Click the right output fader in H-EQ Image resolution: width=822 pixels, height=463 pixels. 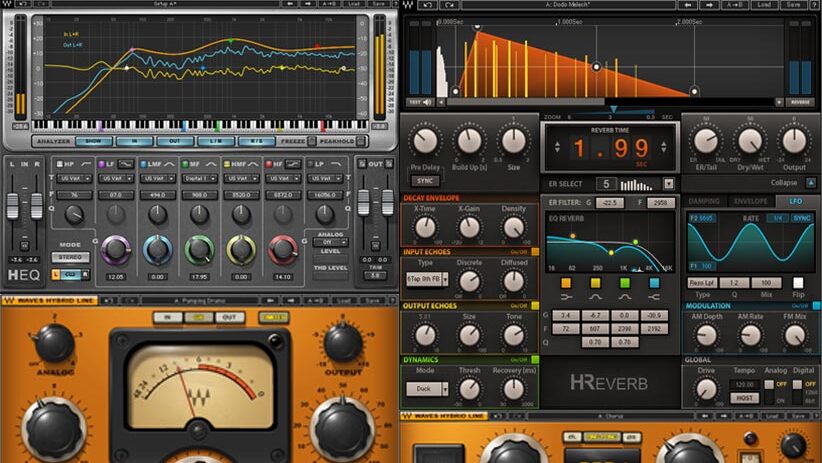click(x=387, y=202)
